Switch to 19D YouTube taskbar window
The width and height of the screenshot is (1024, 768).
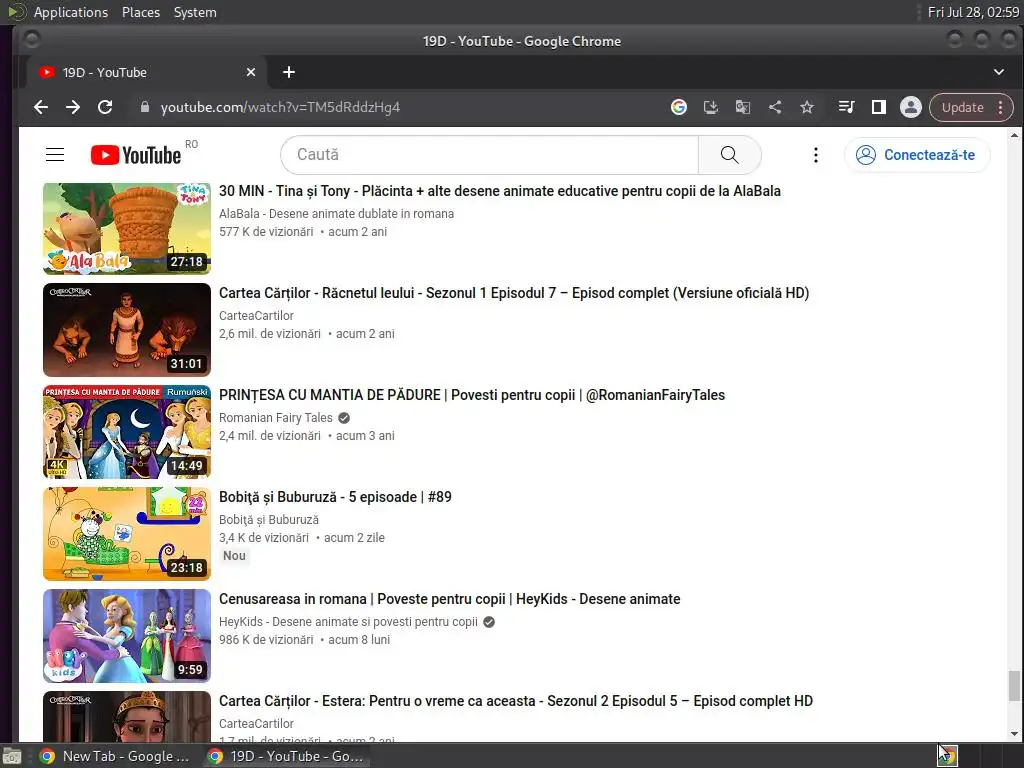point(285,756)
